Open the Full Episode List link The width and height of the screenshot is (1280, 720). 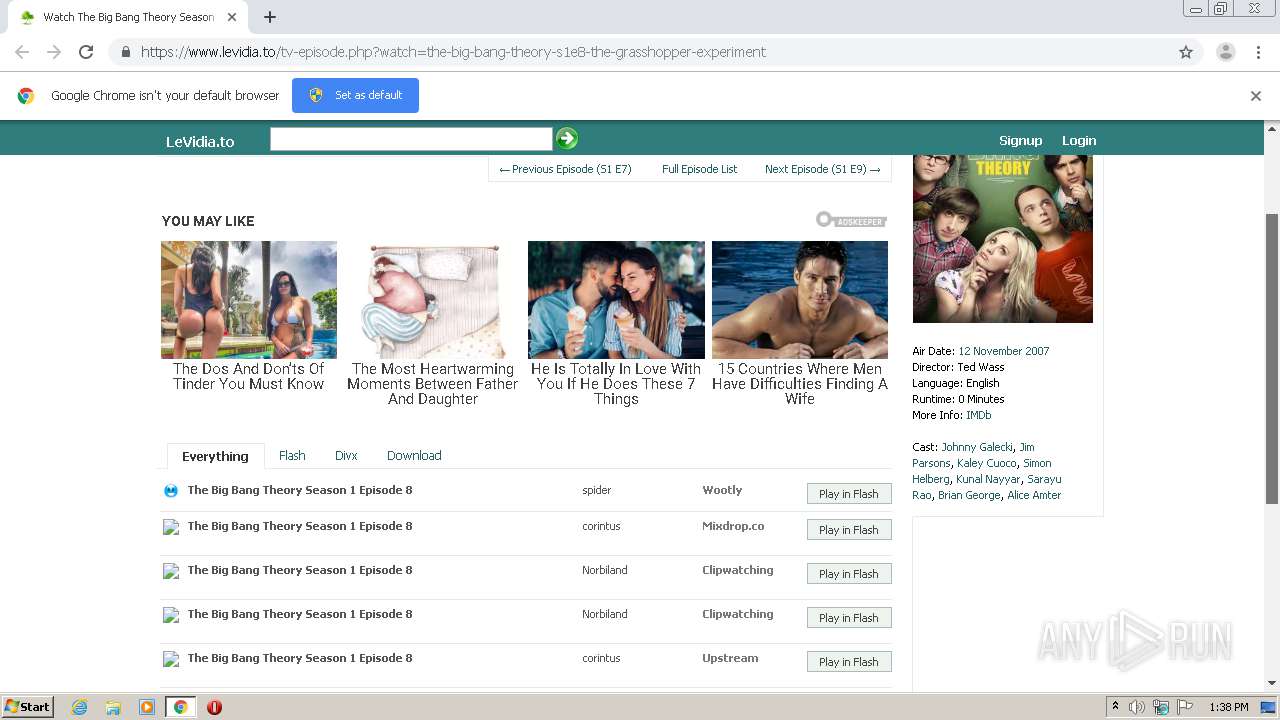click(699, 169)
